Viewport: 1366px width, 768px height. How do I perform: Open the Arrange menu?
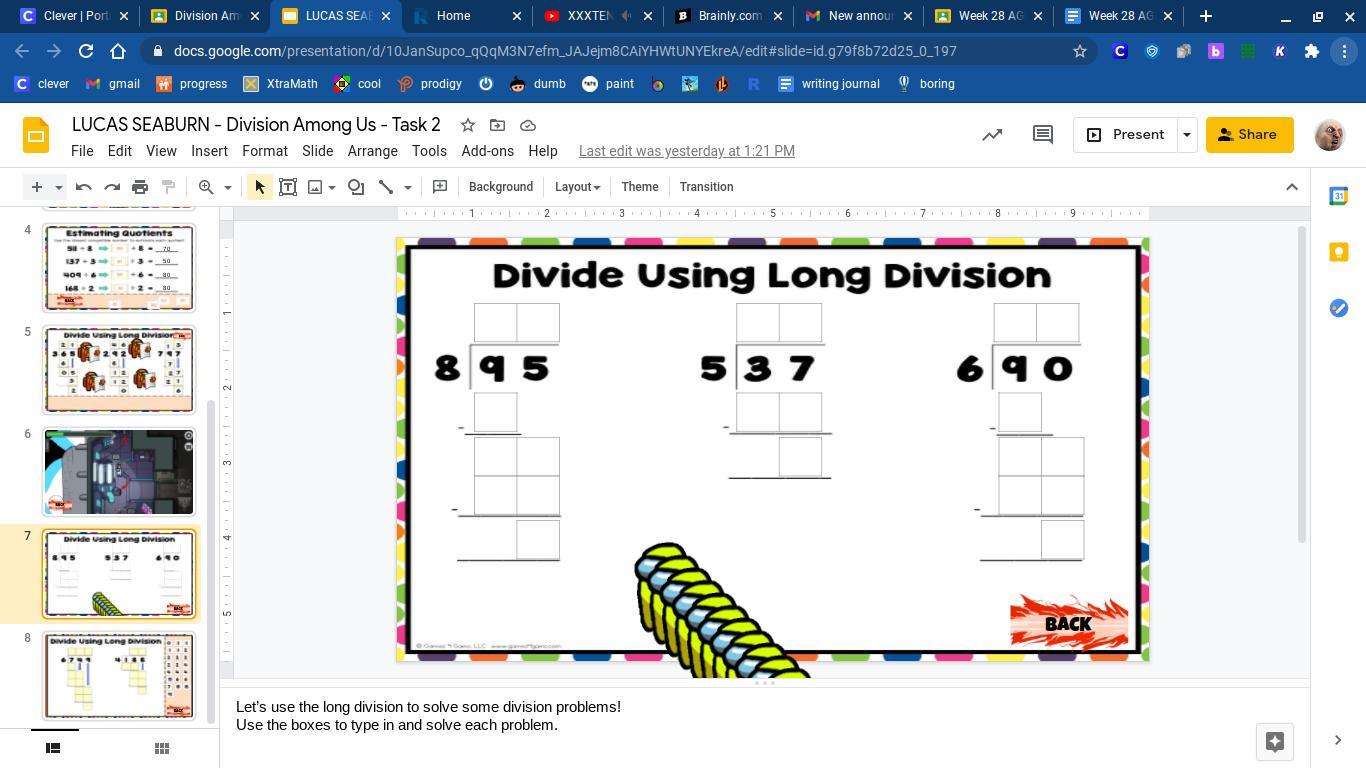(372, 151)
